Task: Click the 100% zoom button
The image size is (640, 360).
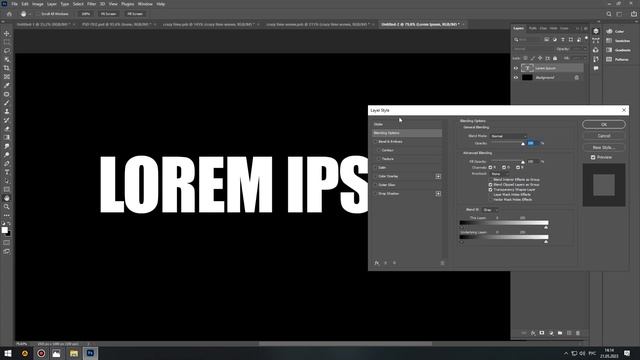Action: (x=85, y=14)
